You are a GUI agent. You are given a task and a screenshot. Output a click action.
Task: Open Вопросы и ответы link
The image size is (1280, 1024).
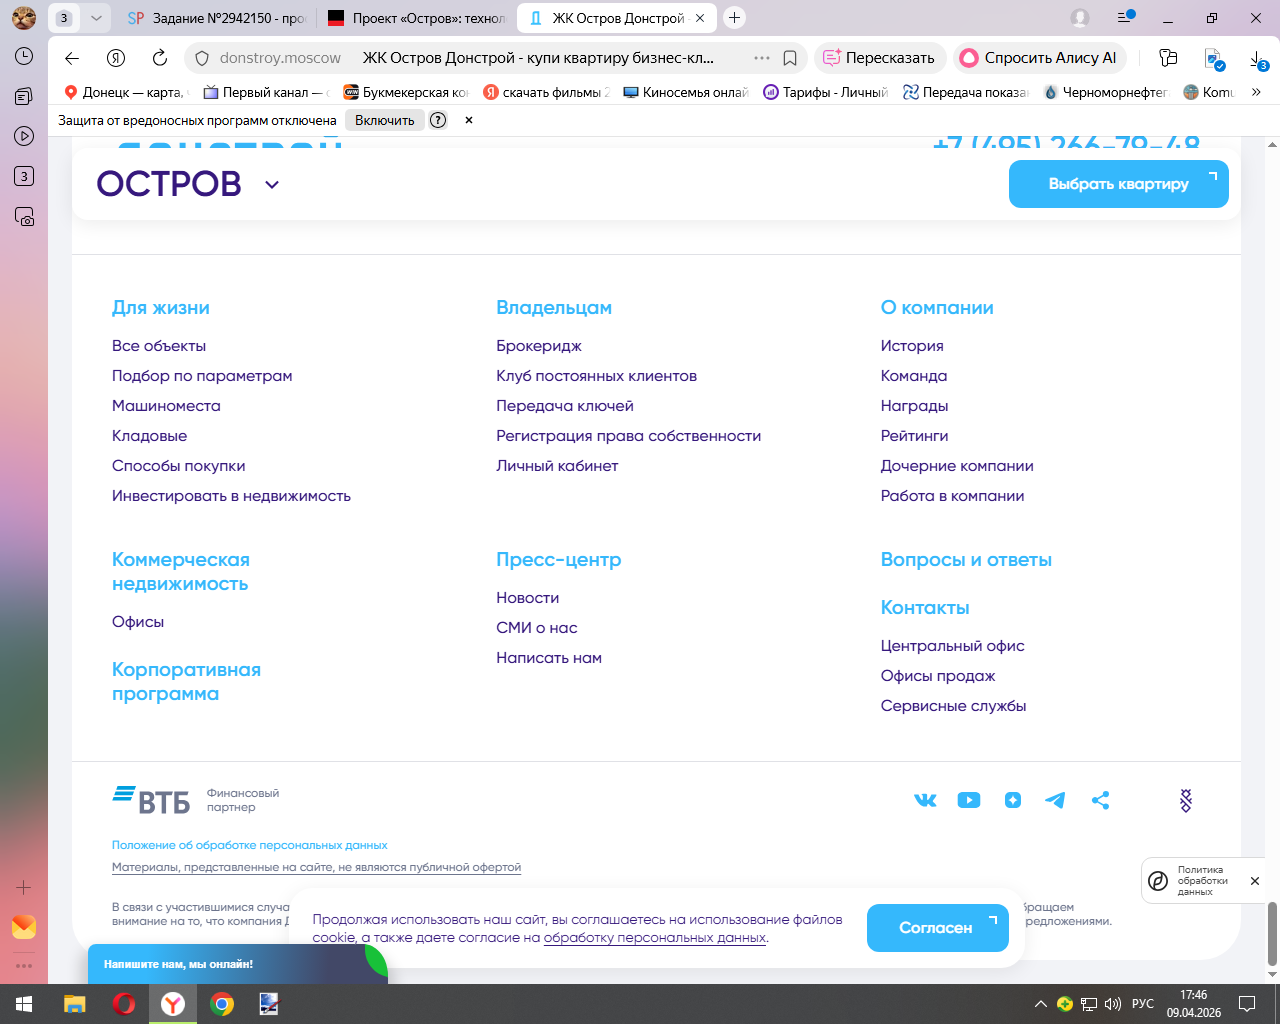(966, 560)
